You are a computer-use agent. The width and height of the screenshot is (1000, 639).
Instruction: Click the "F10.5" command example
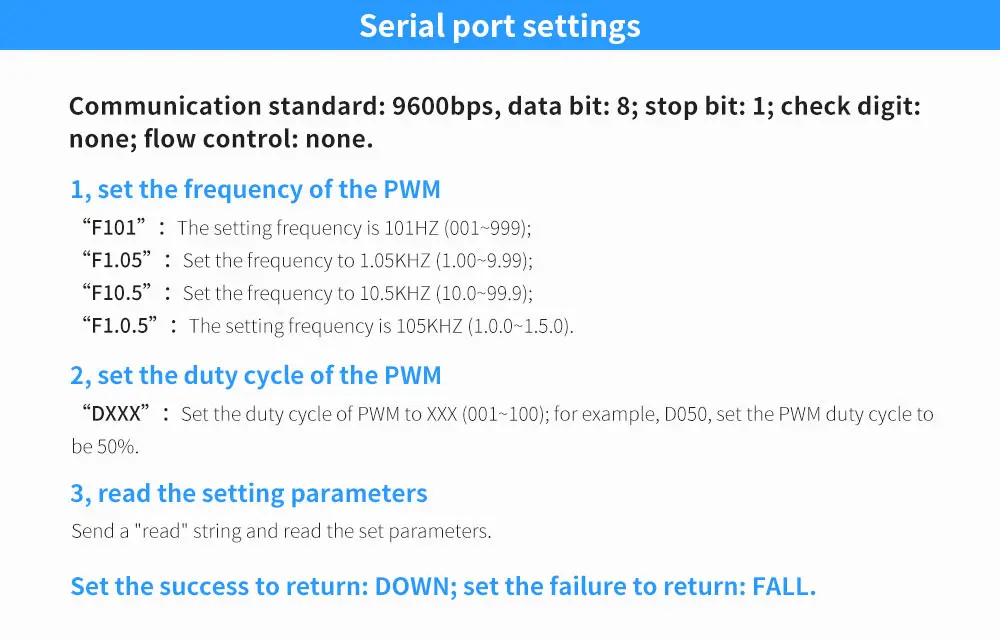click(x=117, y=292)
